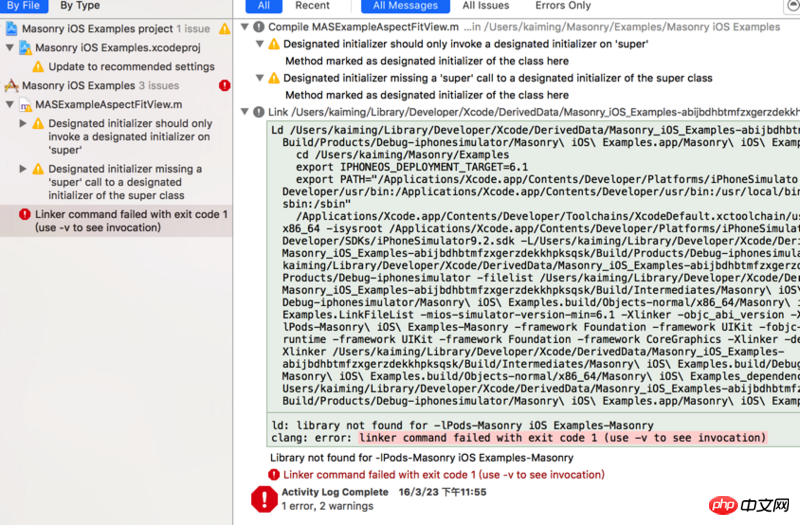Expand sidebar 'initializer missing a super call' warning
The height and width of the screenshot is (525, 800).
point(23,168)
